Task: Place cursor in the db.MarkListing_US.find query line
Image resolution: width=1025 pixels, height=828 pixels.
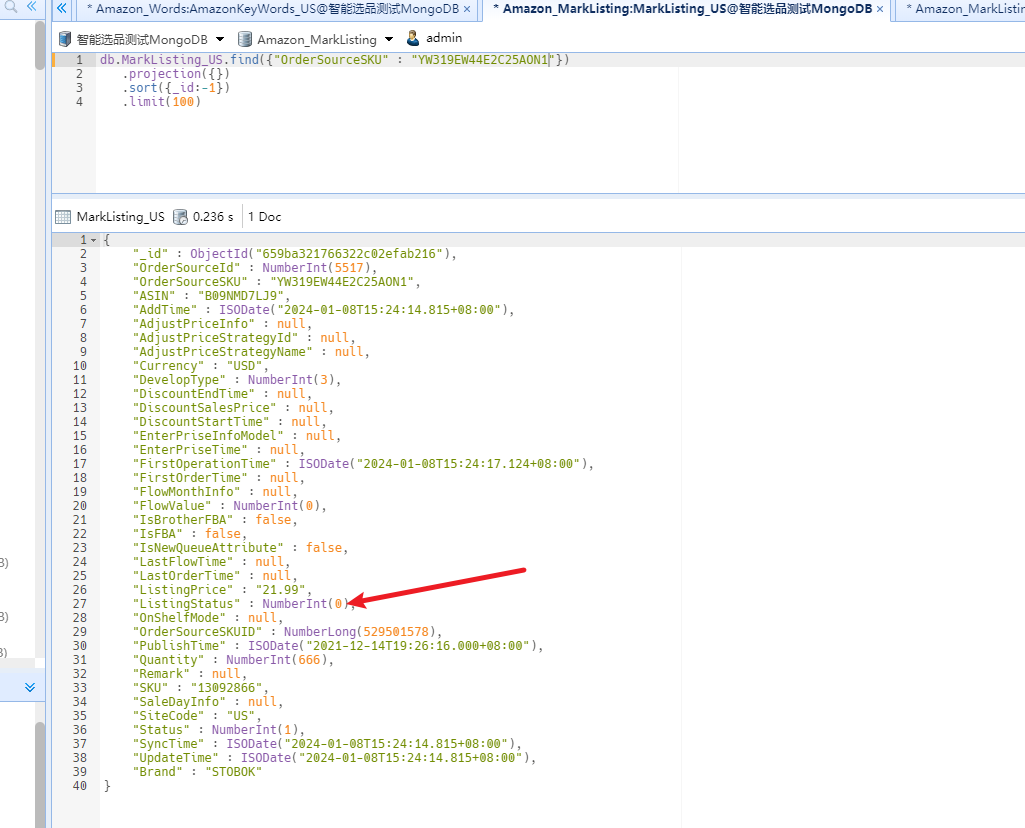Action: click(335, 59)
